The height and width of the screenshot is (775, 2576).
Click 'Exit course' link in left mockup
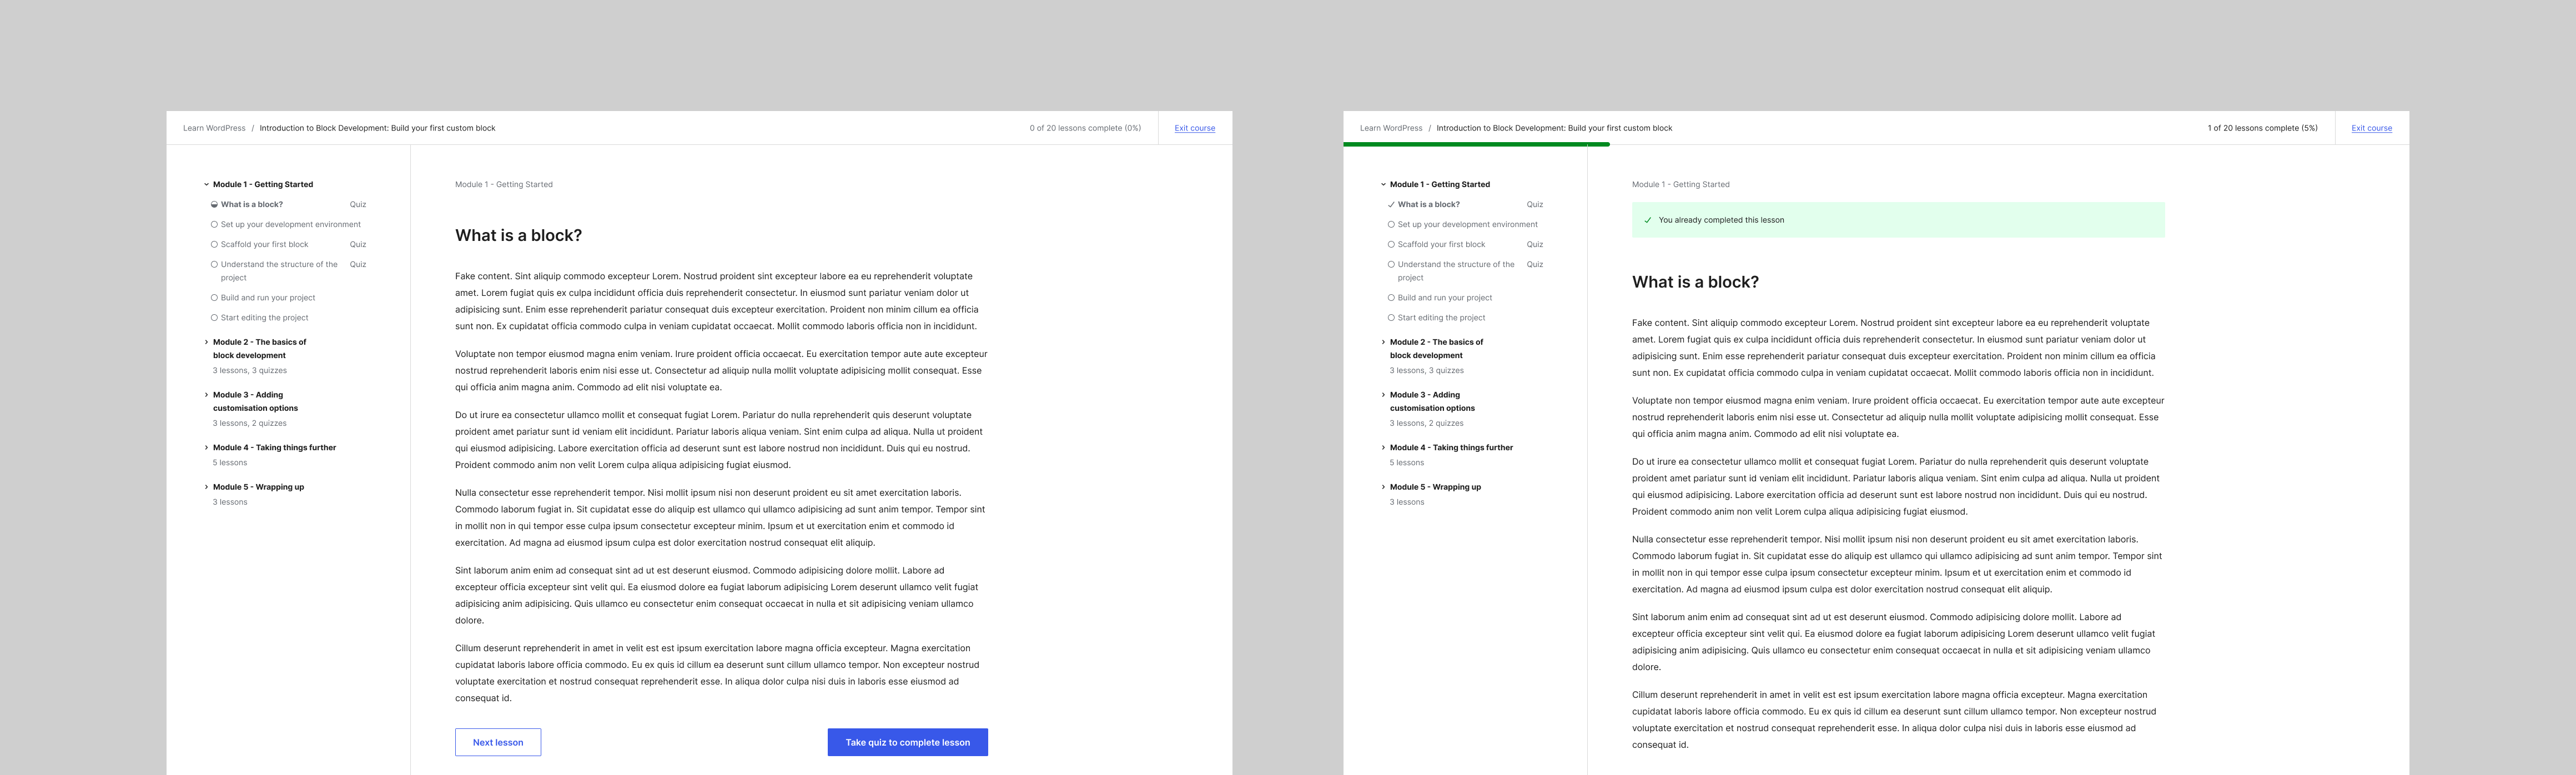click(x=1194, y=128)
